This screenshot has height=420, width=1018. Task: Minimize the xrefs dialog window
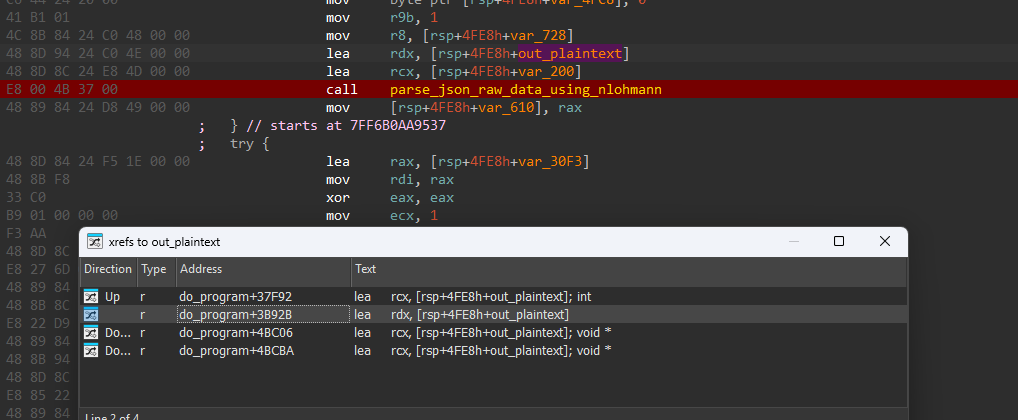pos(794,241)
